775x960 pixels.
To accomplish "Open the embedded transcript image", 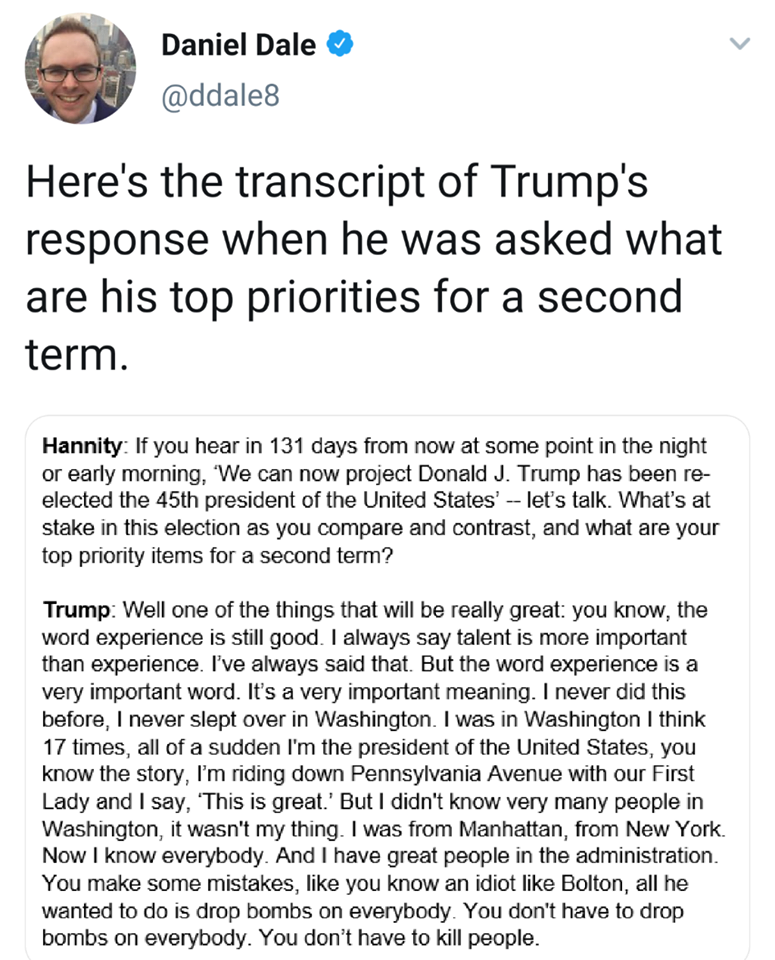I will [388, 687].
